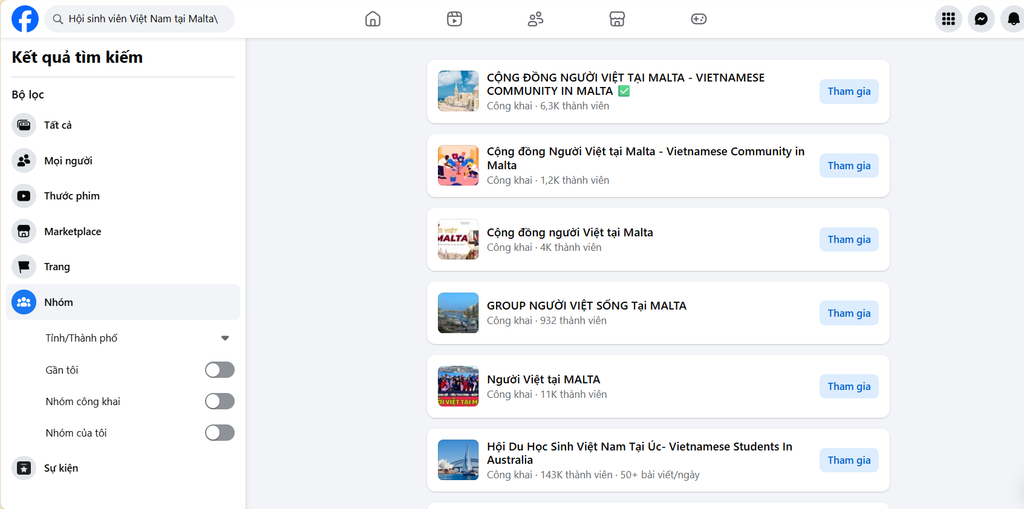Viewport: 1024px width, 509px height.
Task: Select the Sự kiện filter
Action: tap(123, 468)
